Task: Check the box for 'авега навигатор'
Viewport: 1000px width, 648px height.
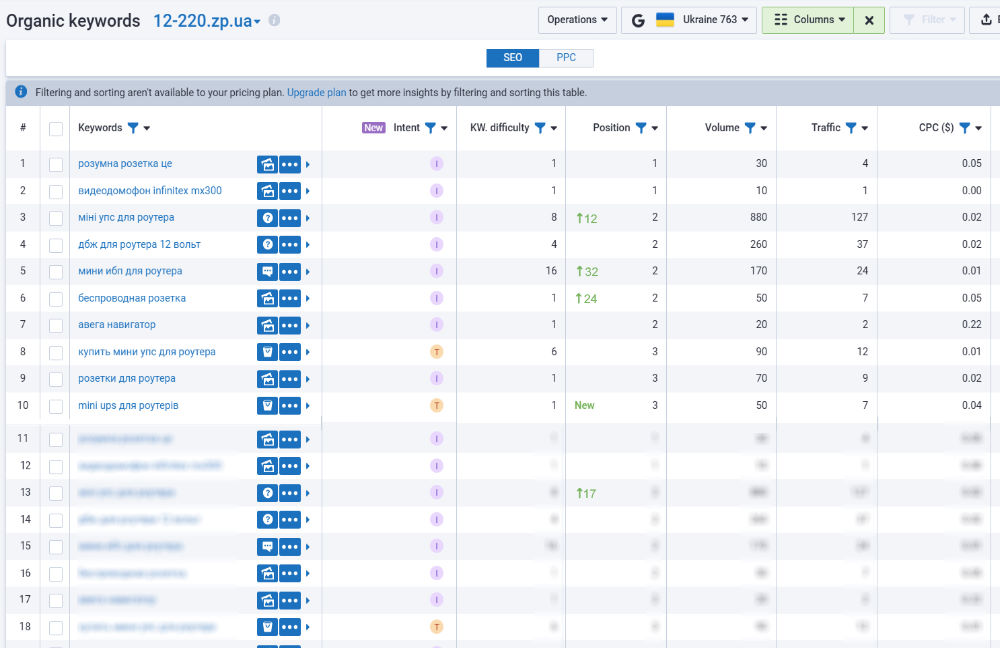Action: coord(56,326)
